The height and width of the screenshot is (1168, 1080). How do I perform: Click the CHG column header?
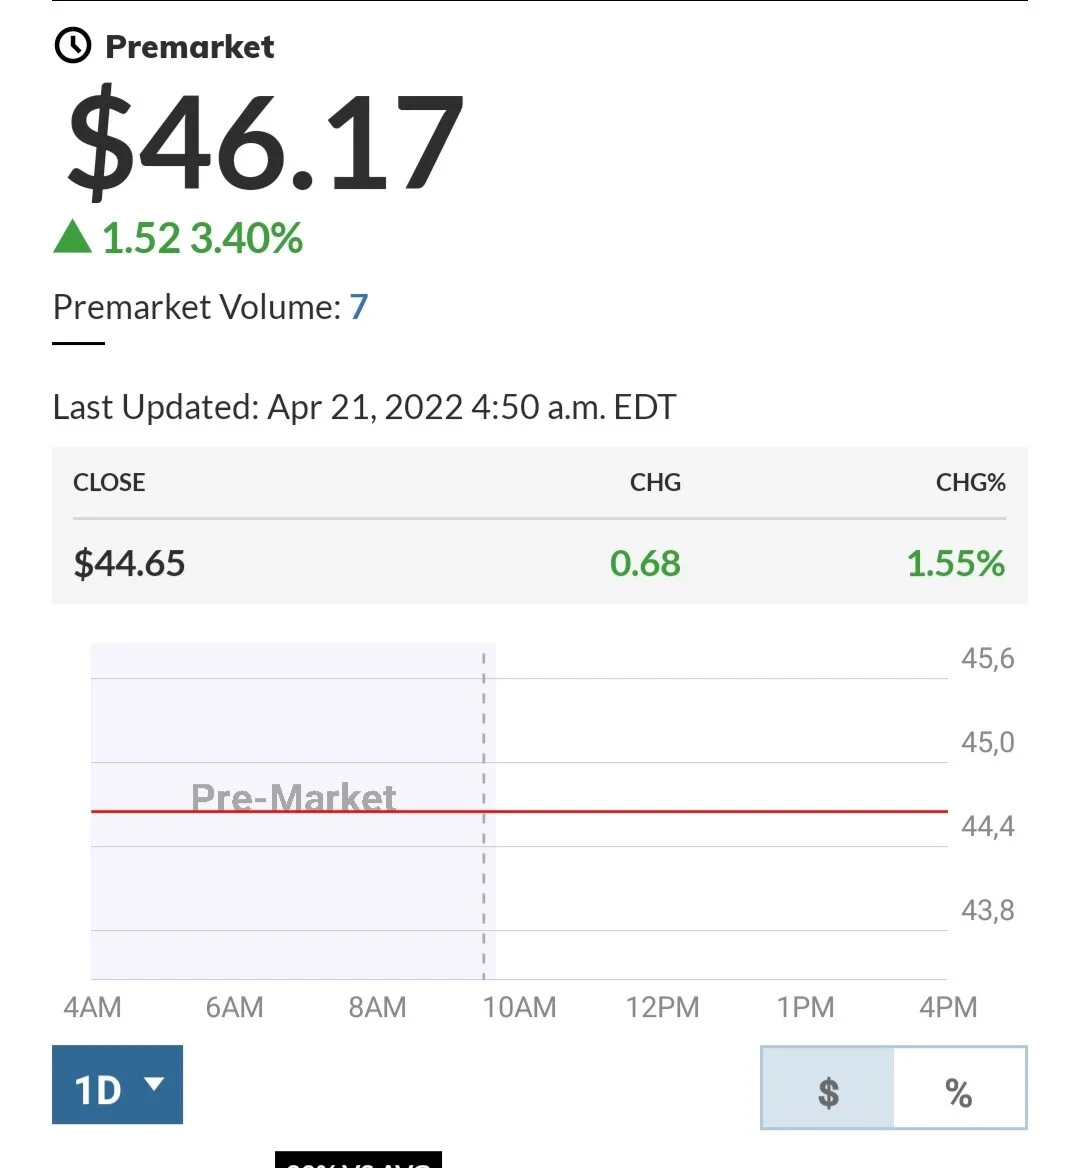pyautogui.click(x=655, y=483)
